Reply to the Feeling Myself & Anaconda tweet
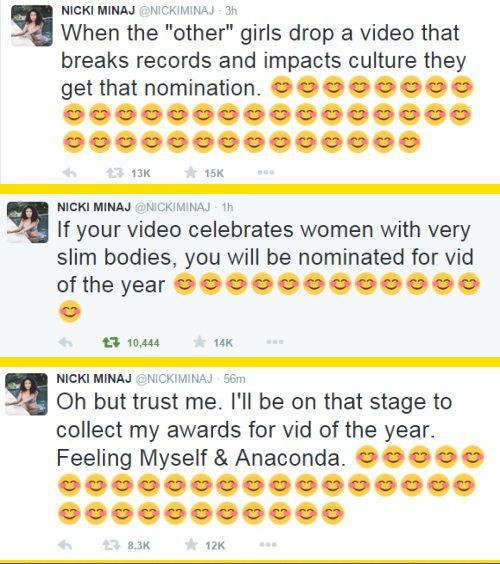Viewport: 500px width, 564px height. click(x=65, y=545)
